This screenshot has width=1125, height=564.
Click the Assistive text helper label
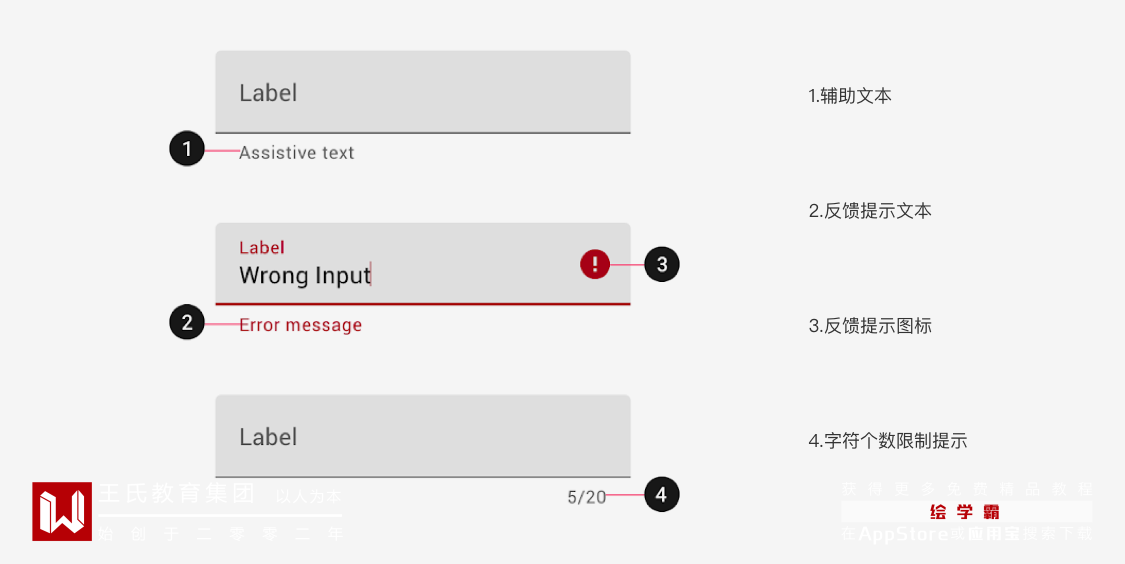pyautogui.click(x=297, y=153)
